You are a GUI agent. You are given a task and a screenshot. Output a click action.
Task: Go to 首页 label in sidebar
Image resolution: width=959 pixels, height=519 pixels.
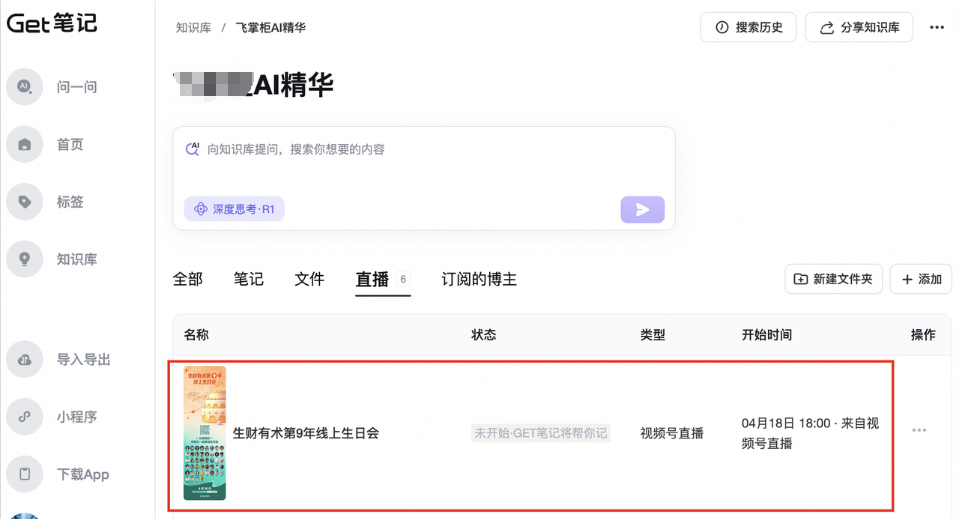tap(70, 144)
